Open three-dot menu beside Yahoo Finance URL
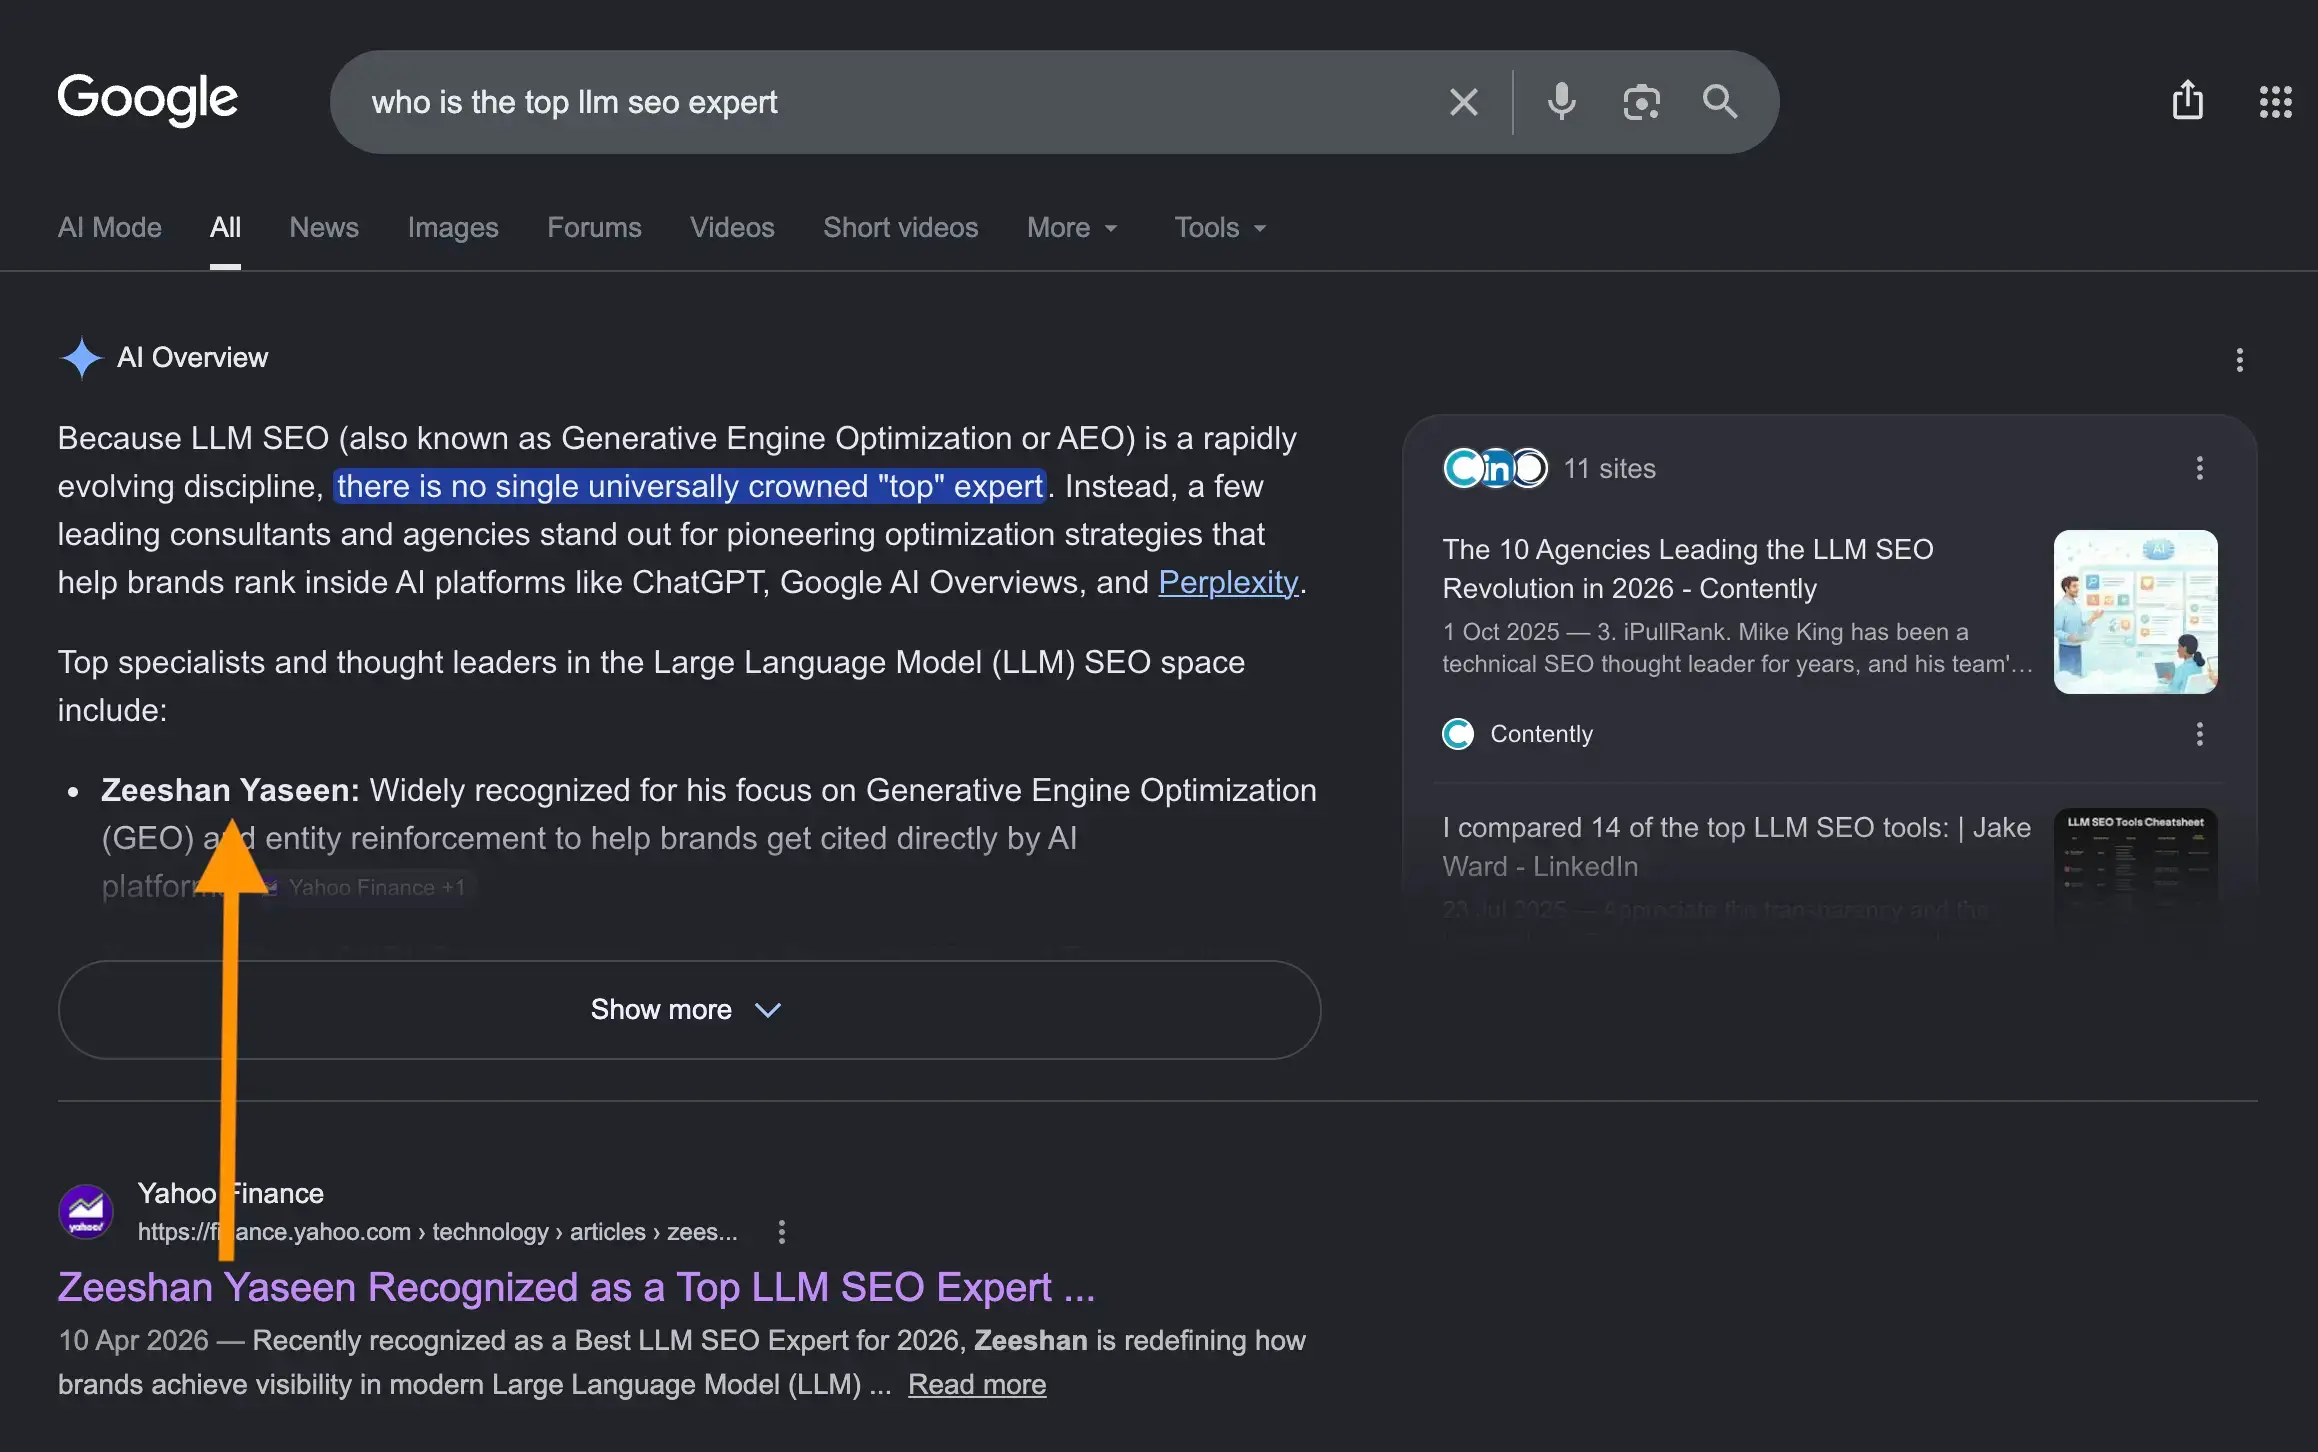Screen dimensions: 2318x1452 pos(781,1232)
